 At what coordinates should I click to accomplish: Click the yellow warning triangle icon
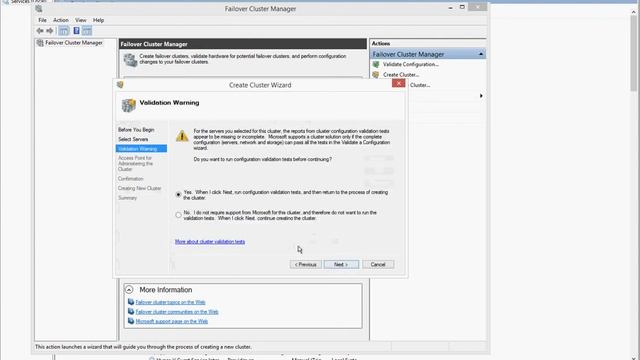pos(182,136)
